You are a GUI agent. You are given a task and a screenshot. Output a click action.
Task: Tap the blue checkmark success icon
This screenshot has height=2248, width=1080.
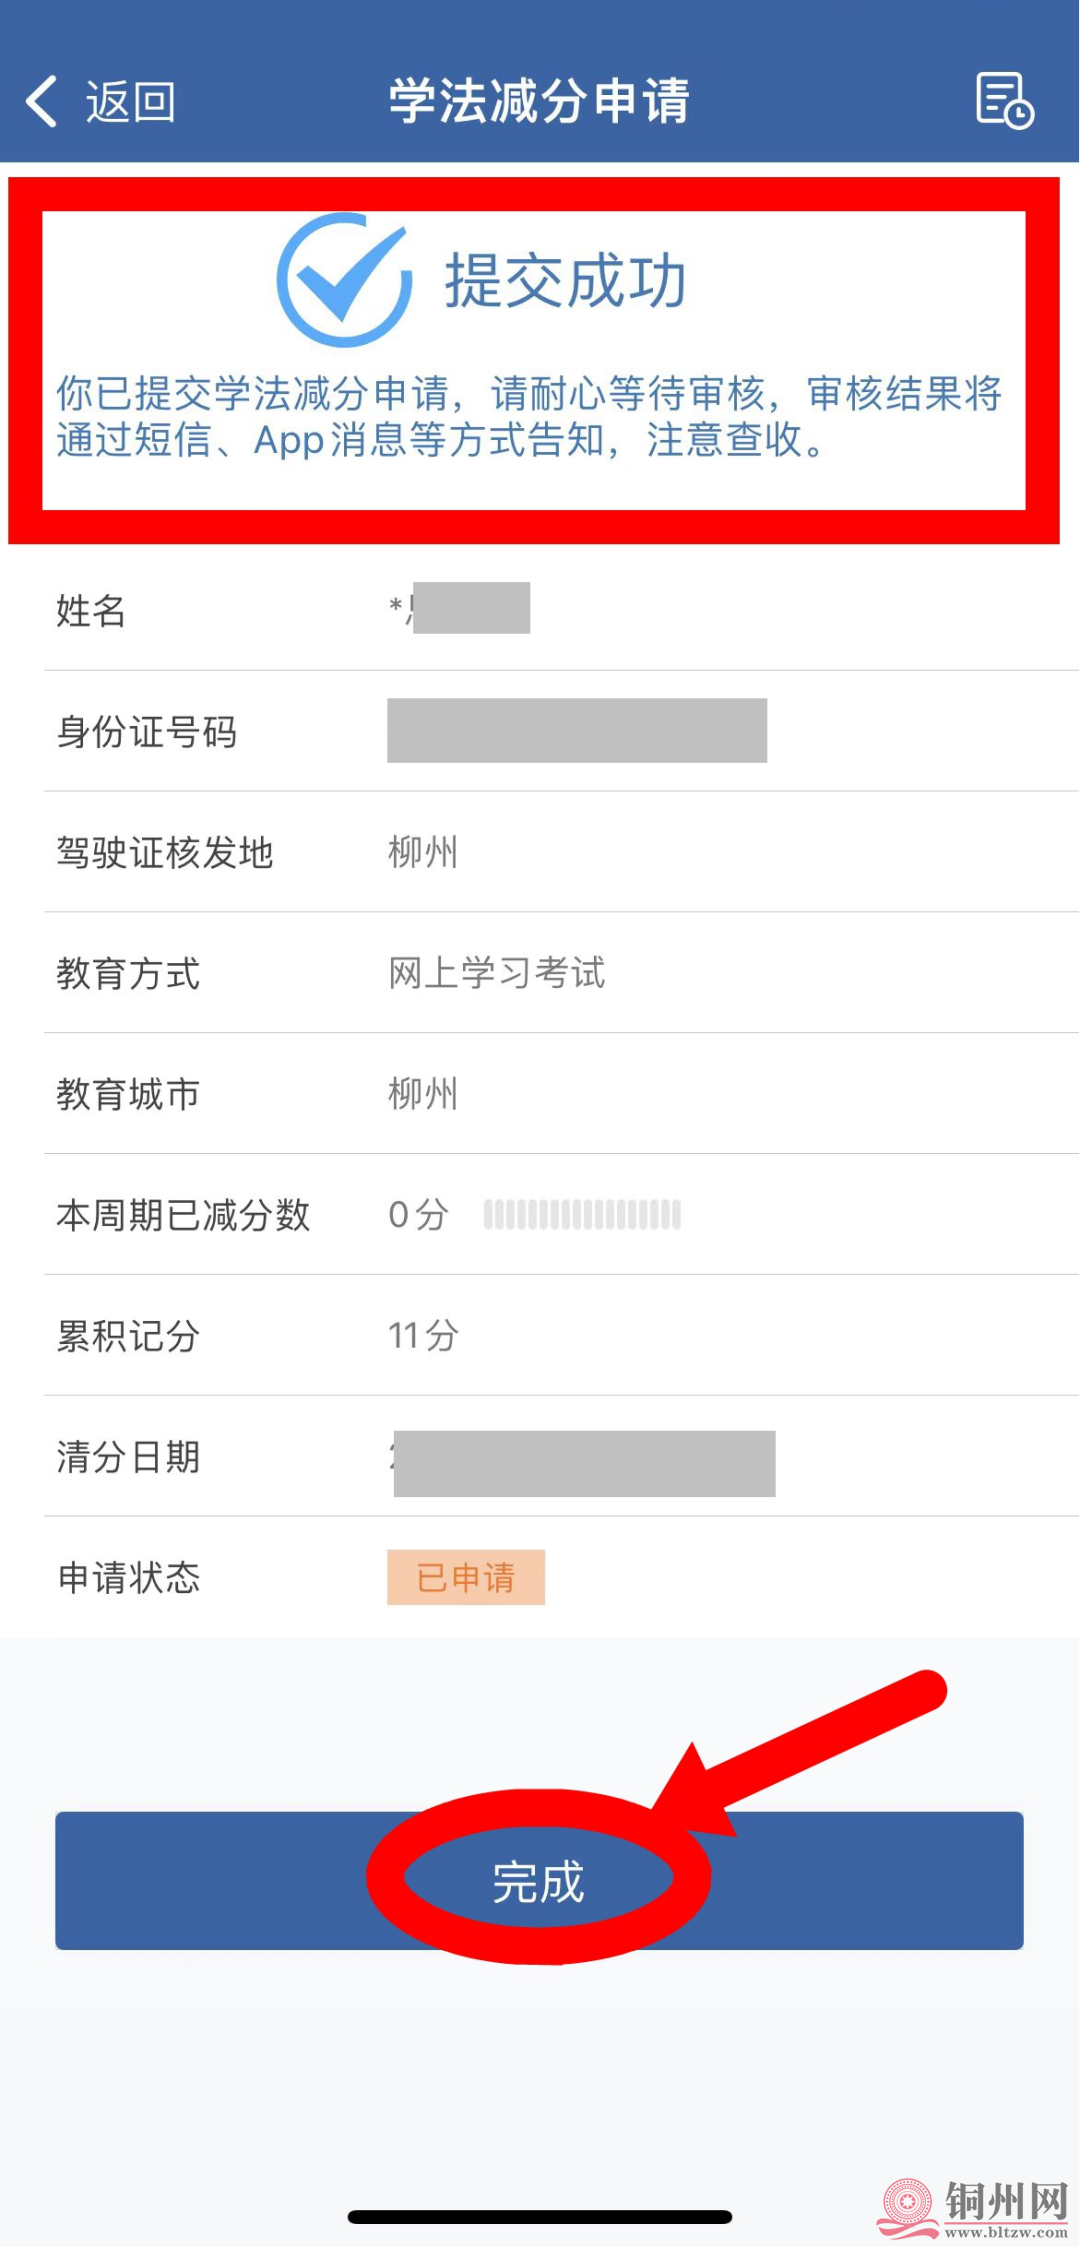click(344, 280)
